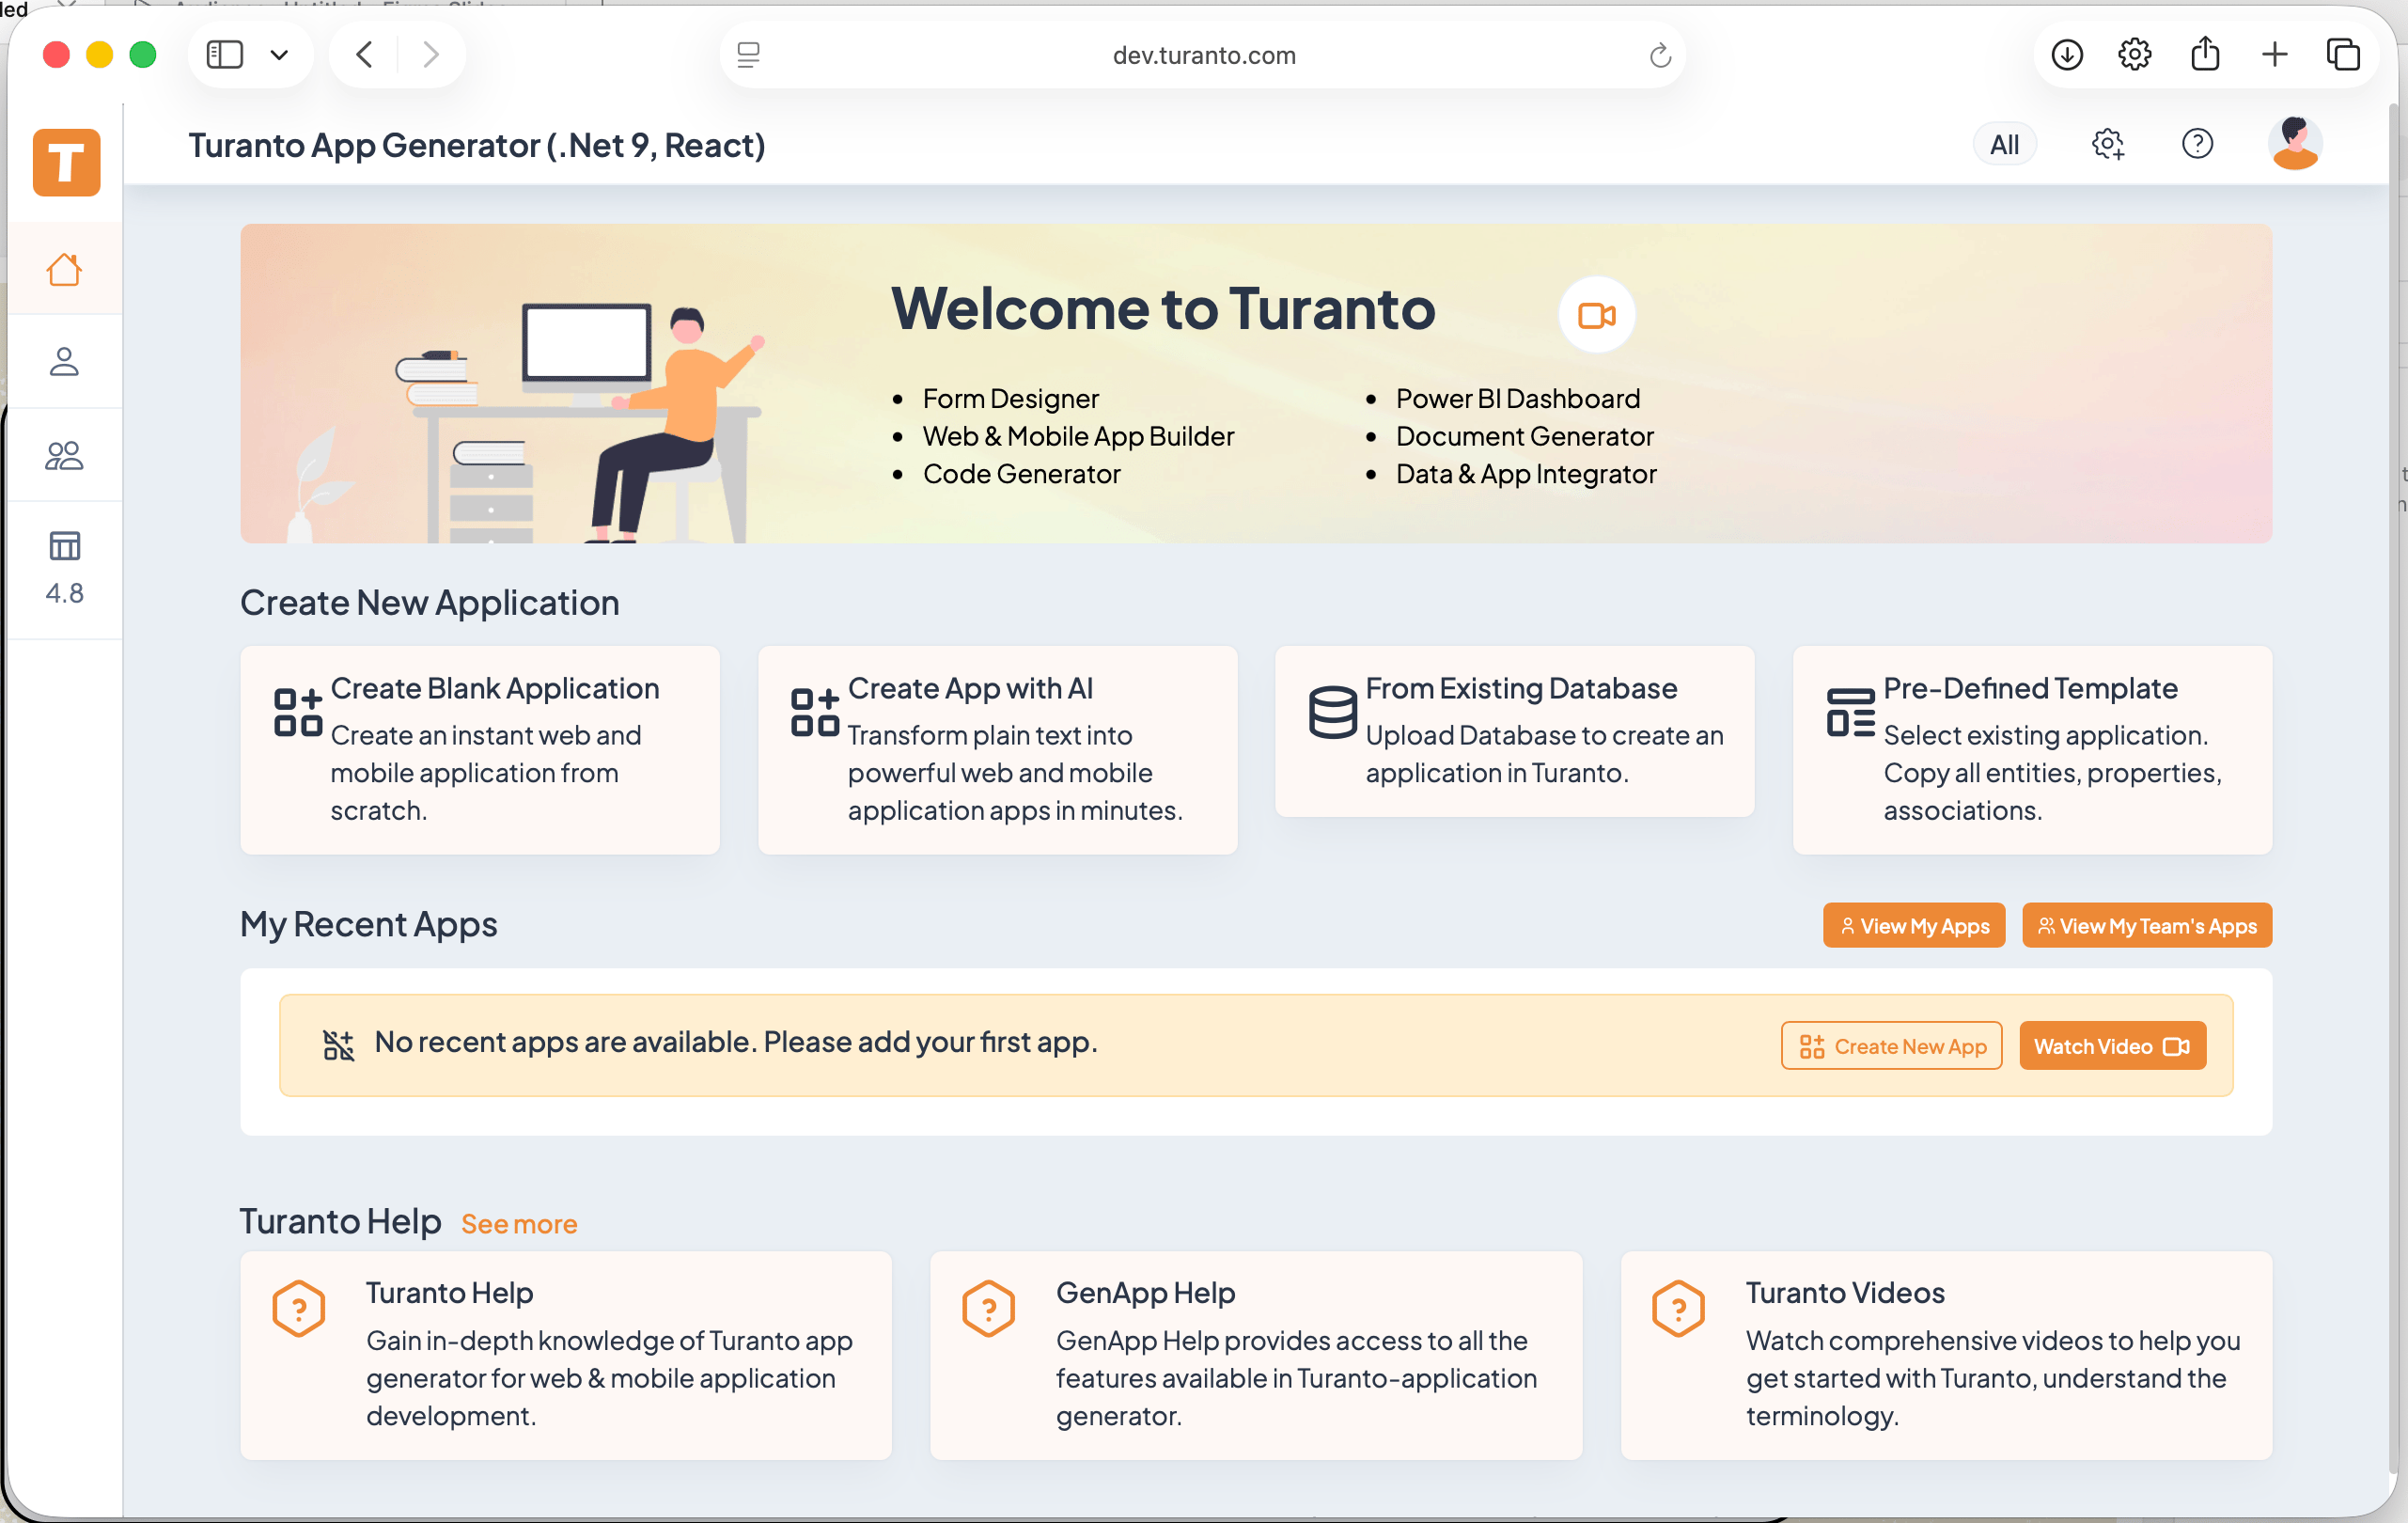This screenshot has height=1523, width=2408.
Task: Select the single-user icon in the sidebar
Action: click(x=64, y=362)
